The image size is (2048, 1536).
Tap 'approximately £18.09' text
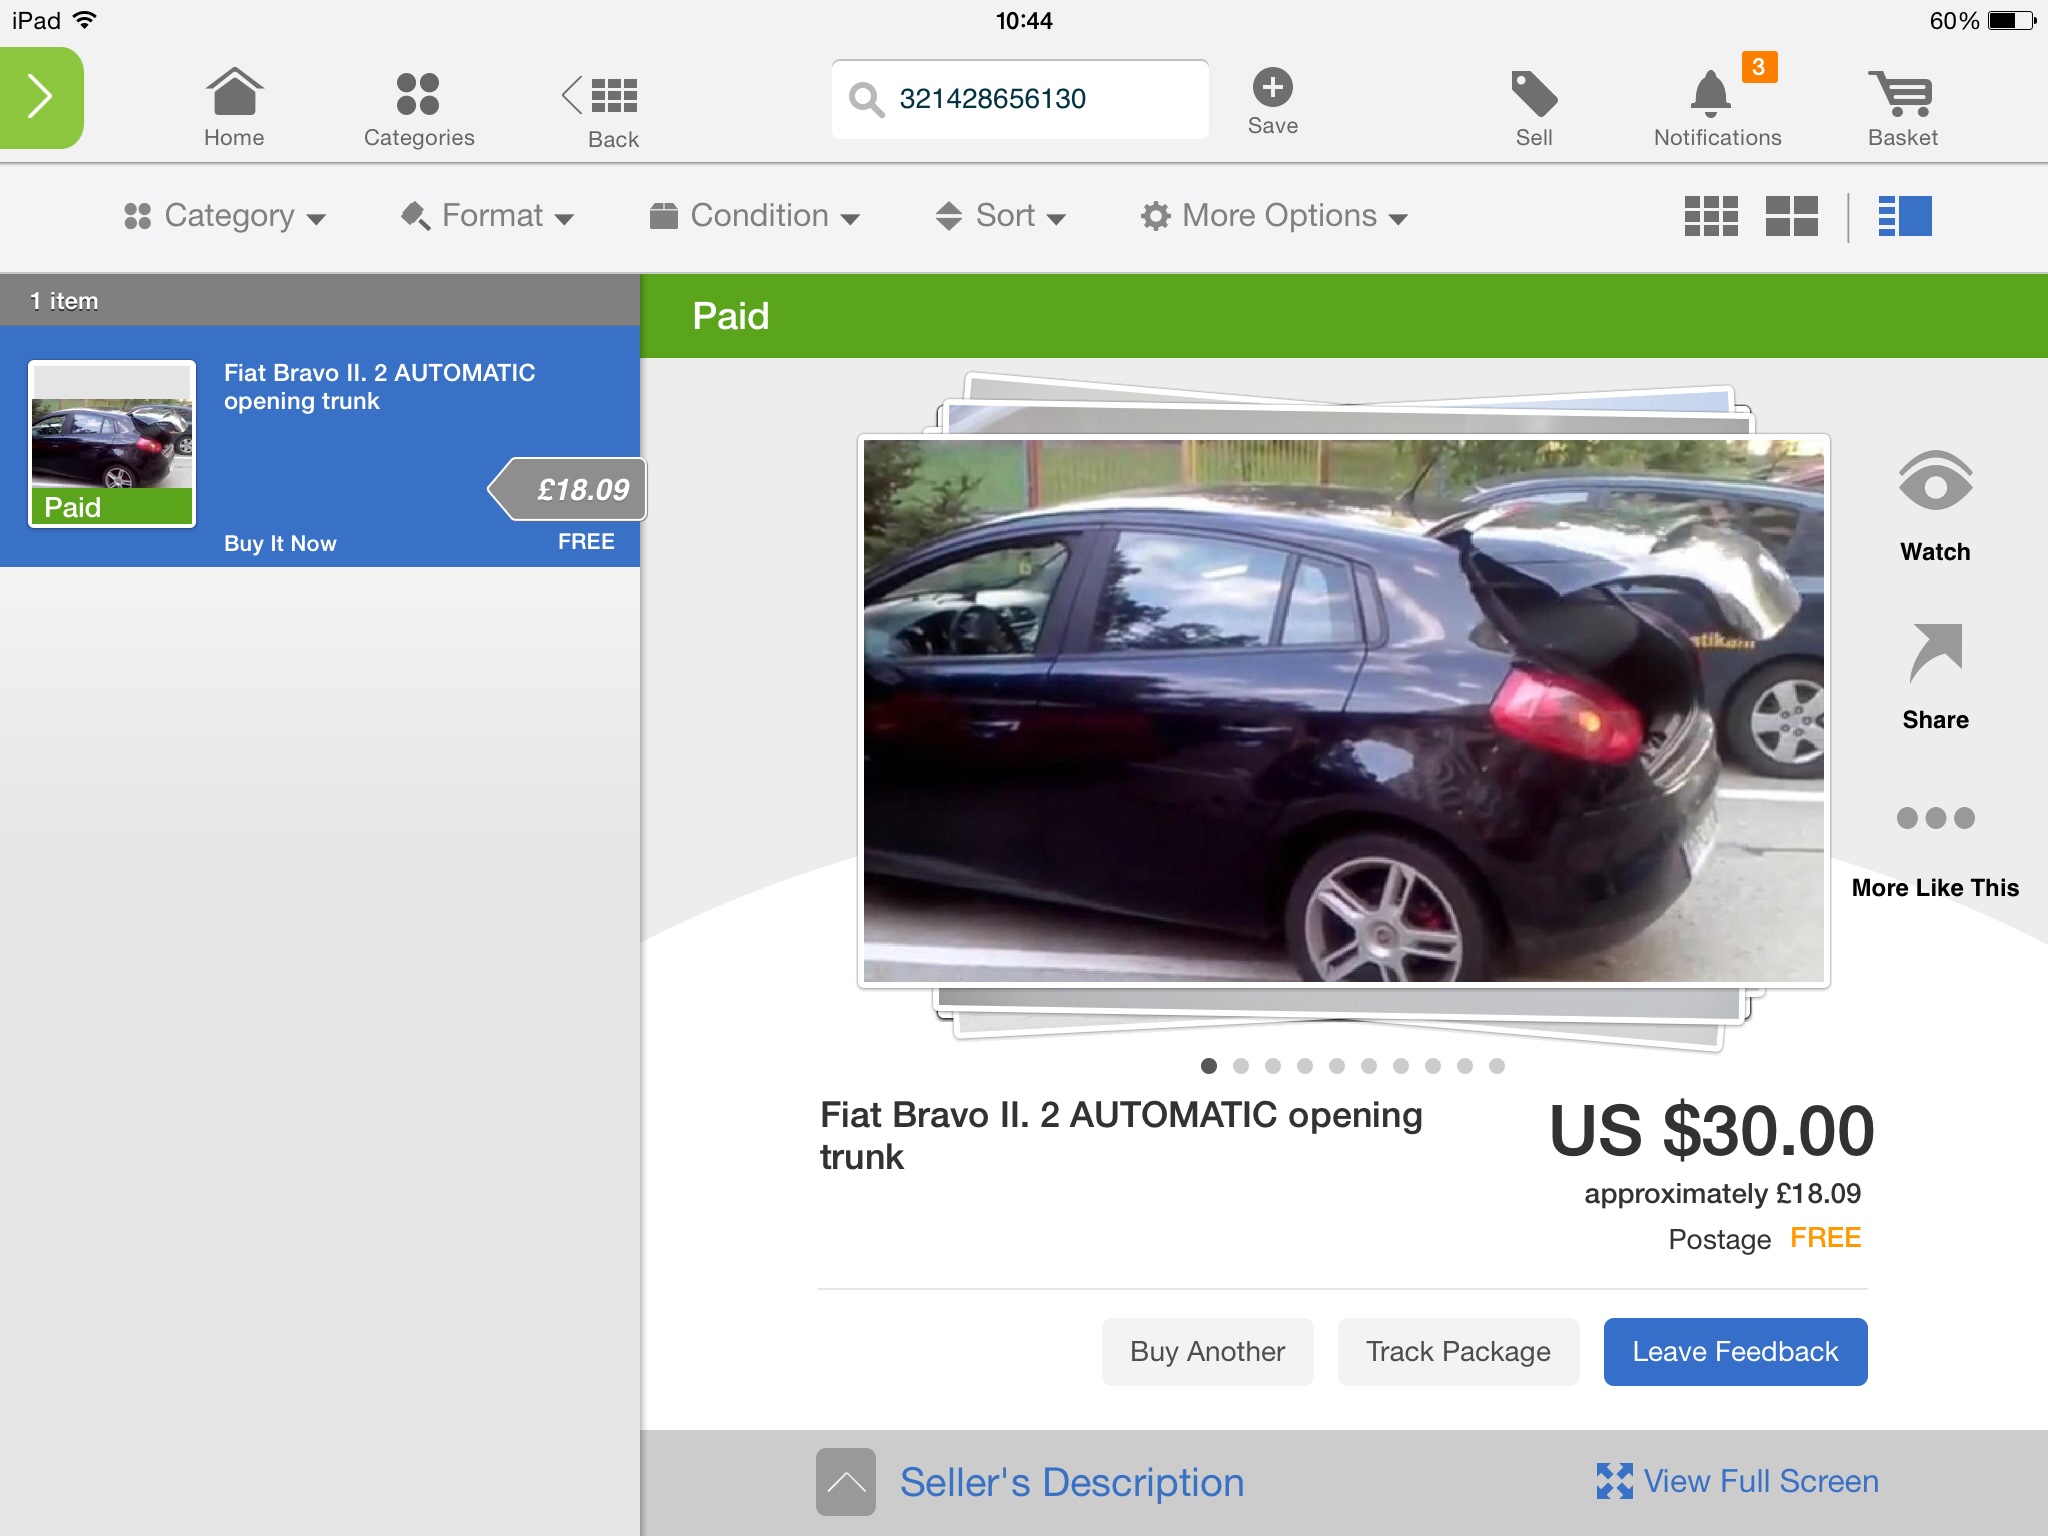coord(1722,1194)
